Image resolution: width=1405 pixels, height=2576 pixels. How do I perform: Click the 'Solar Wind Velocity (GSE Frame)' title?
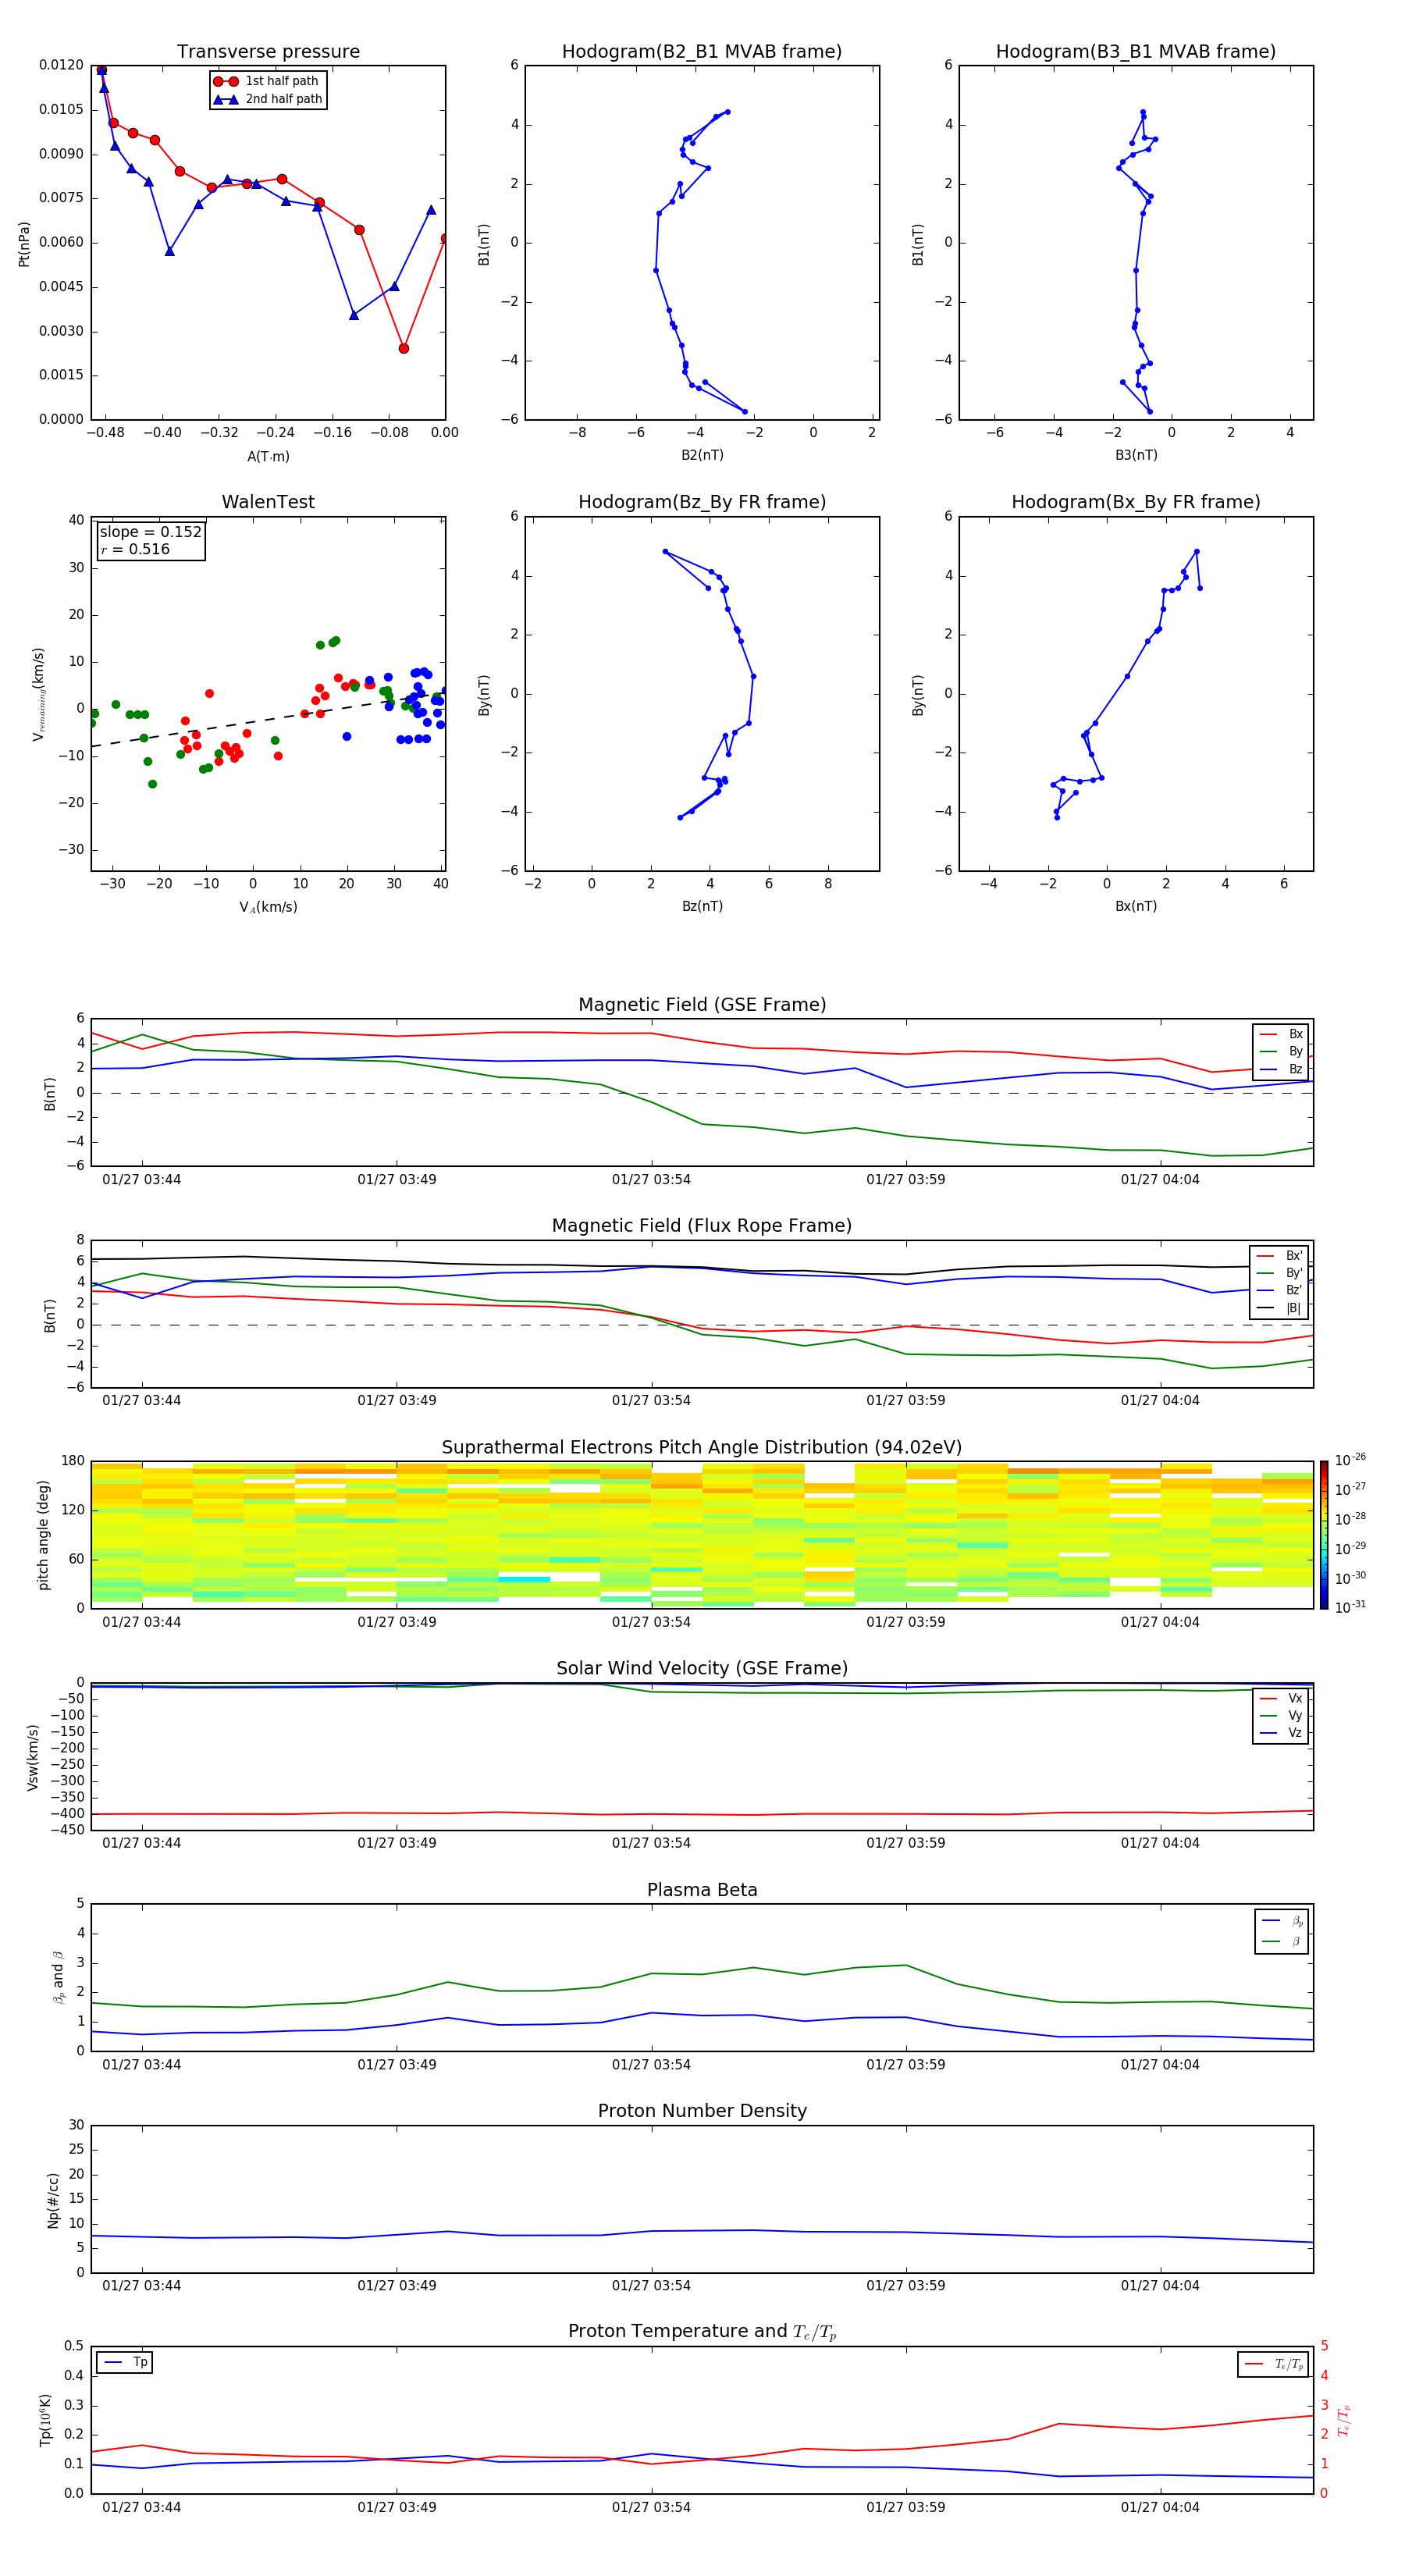702,1668
